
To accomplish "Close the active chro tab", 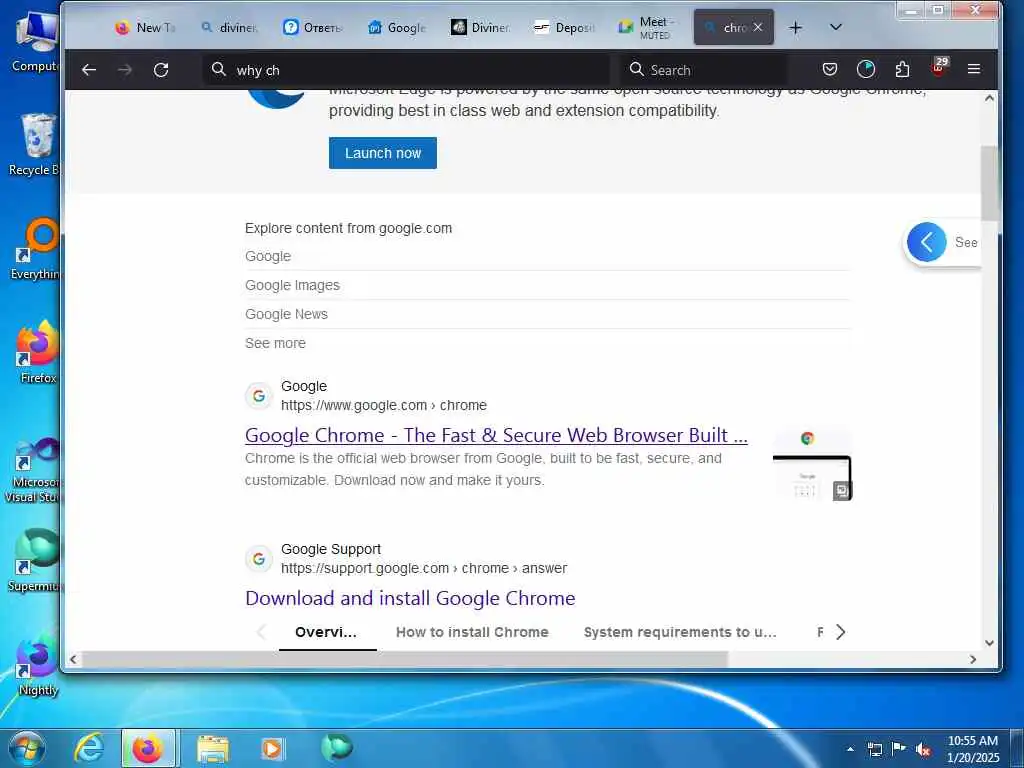I will click(758, 27).
